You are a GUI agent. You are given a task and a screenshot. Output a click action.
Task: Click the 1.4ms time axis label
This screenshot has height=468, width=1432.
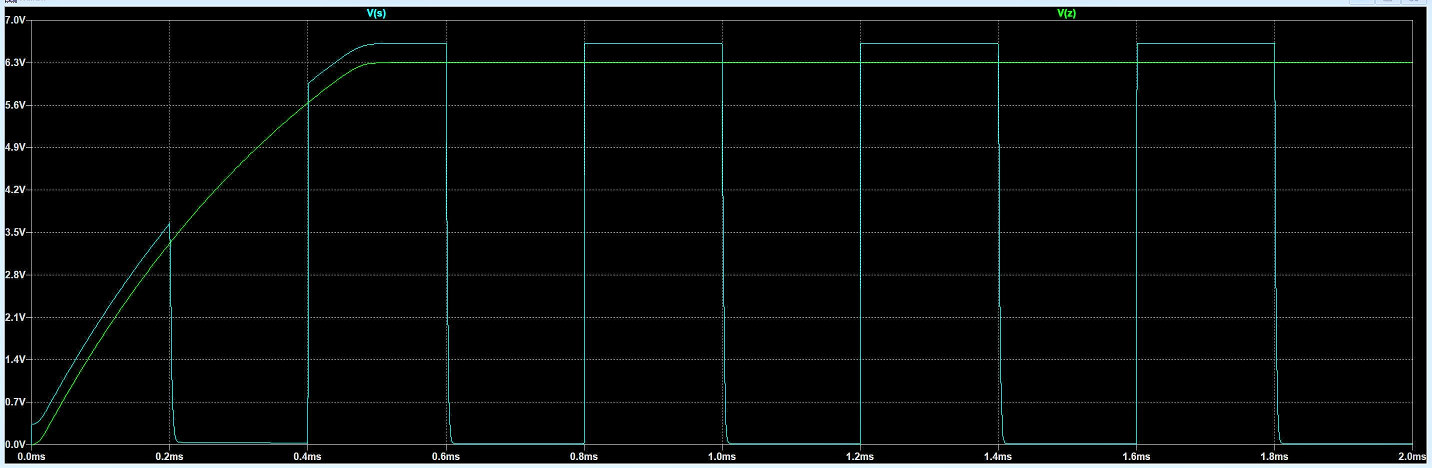pyautogui.click(x=998, y=457)
